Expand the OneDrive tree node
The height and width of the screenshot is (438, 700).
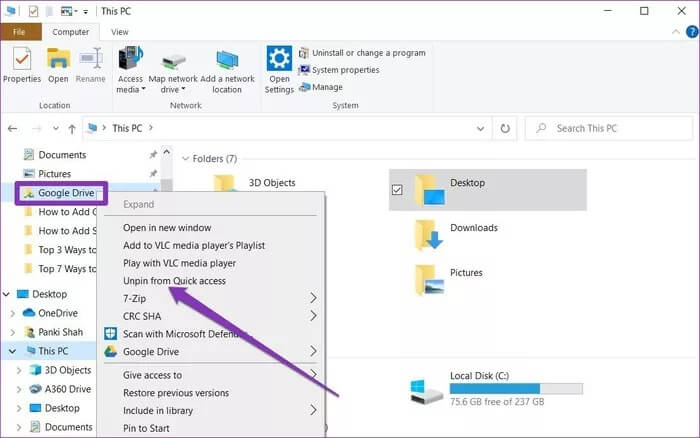[12, 313]
